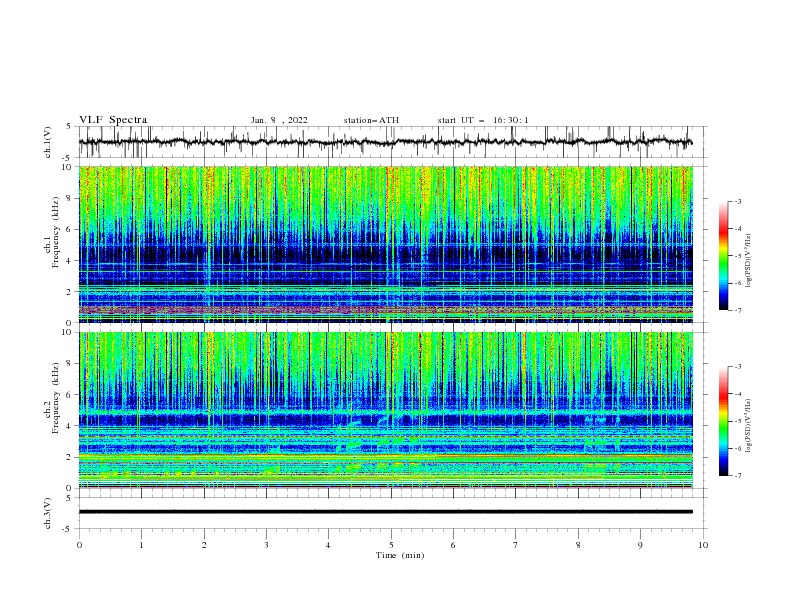
Task: Click the ch.1 voltage waveform trace
Action: tap(385, 142)
